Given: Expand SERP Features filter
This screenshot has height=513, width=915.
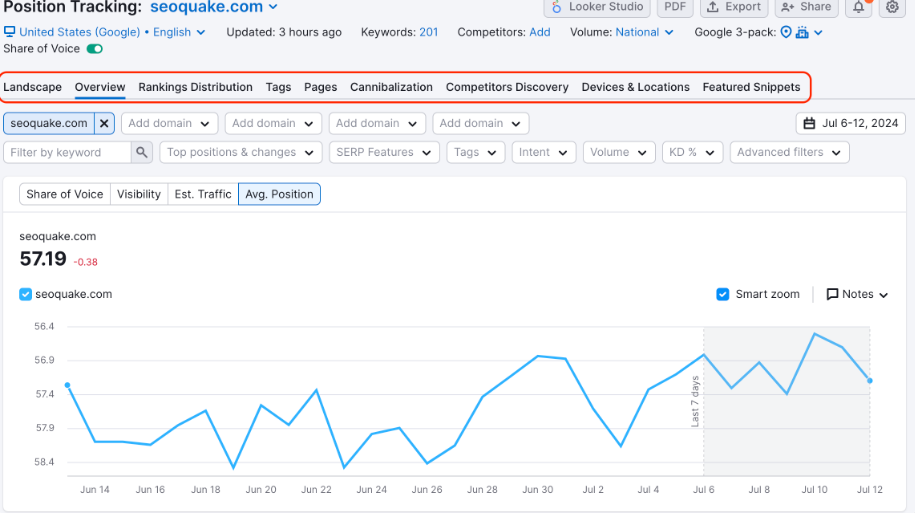Looking at the screenshot, I should click(384, 152).
